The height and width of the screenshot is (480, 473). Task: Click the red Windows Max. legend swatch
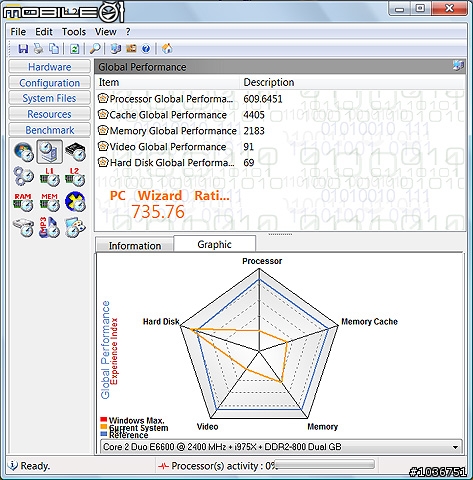(104, 420)
